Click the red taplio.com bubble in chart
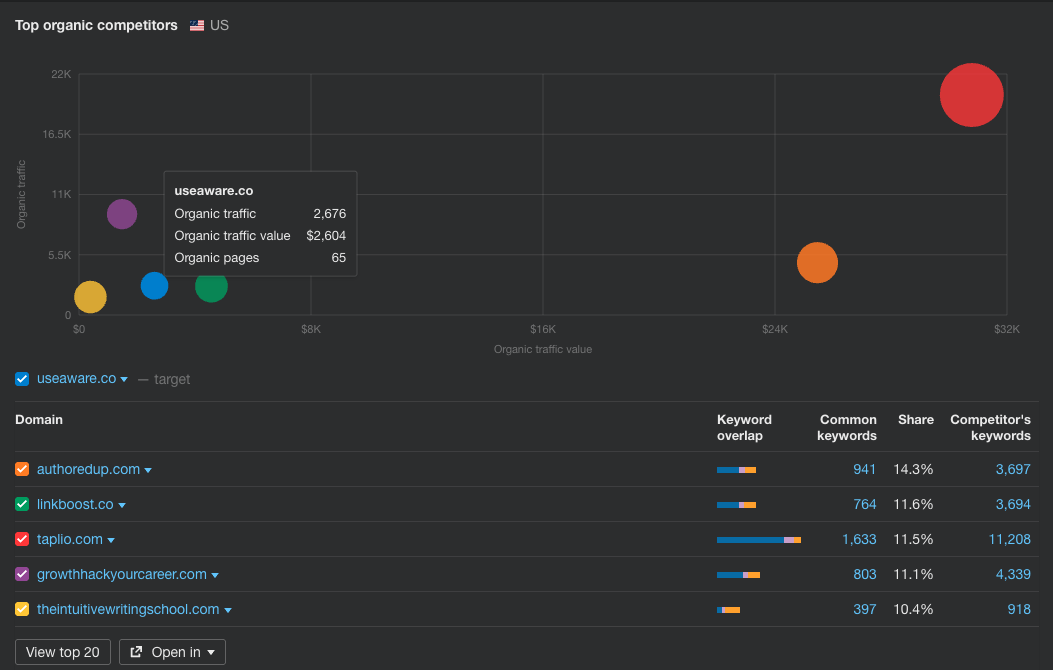Image resolution: width=1053 pixels, height=670 pixels. pos(971,95)
